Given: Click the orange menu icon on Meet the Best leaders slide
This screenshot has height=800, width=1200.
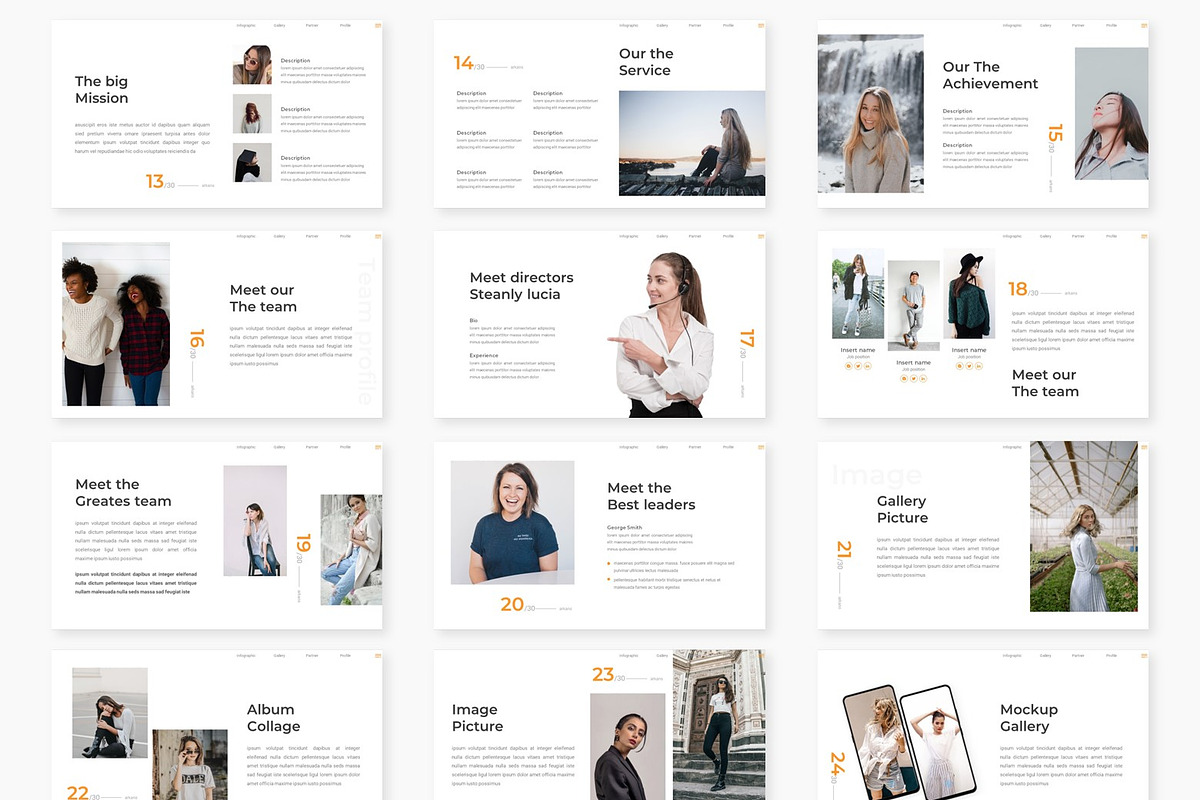Looking at the screenshot, I should 761,448.
